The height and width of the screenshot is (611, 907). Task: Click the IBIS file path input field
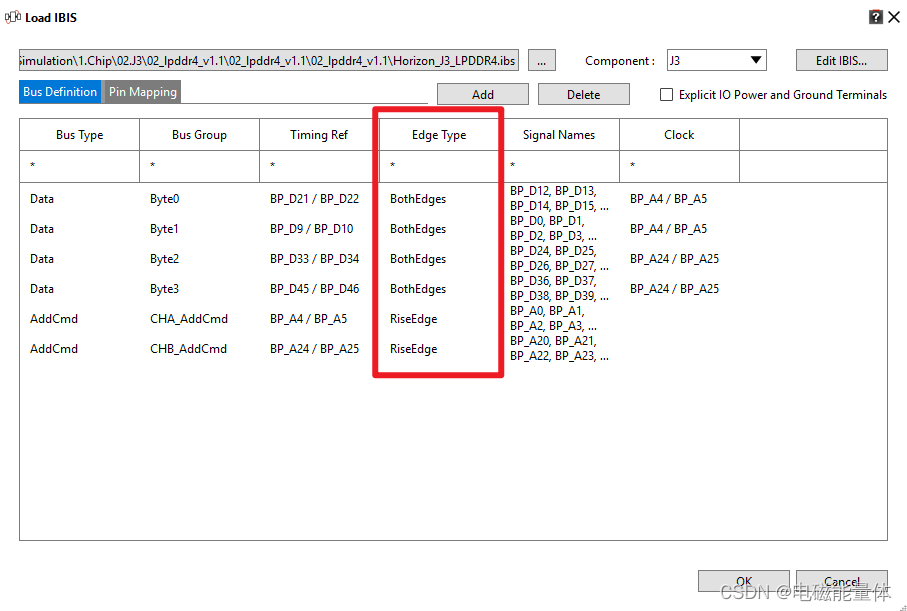point(265,60)
